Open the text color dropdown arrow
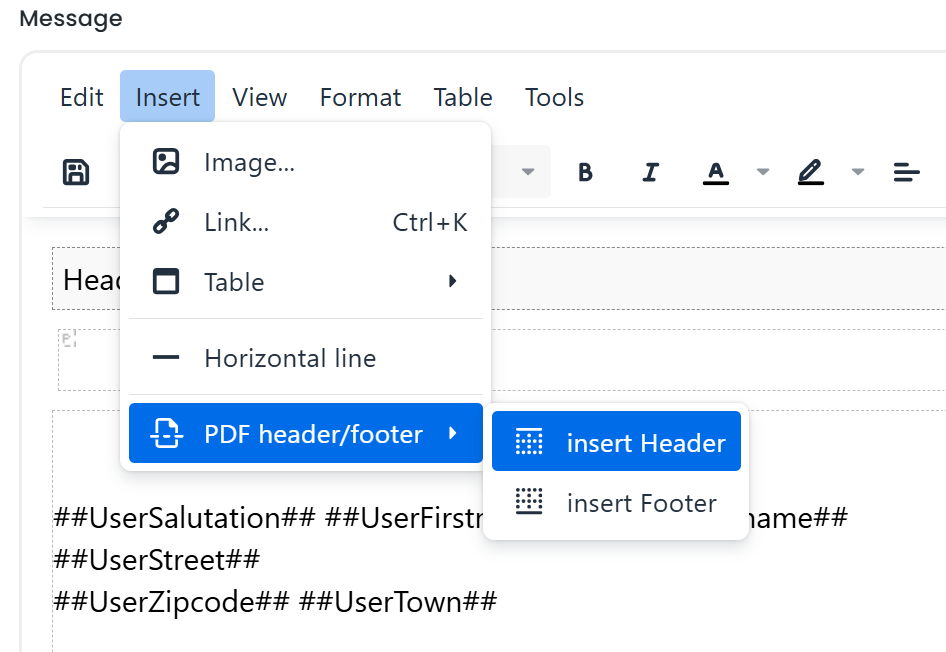The height and width of the screenshot is (652, 946). (762, 171)
